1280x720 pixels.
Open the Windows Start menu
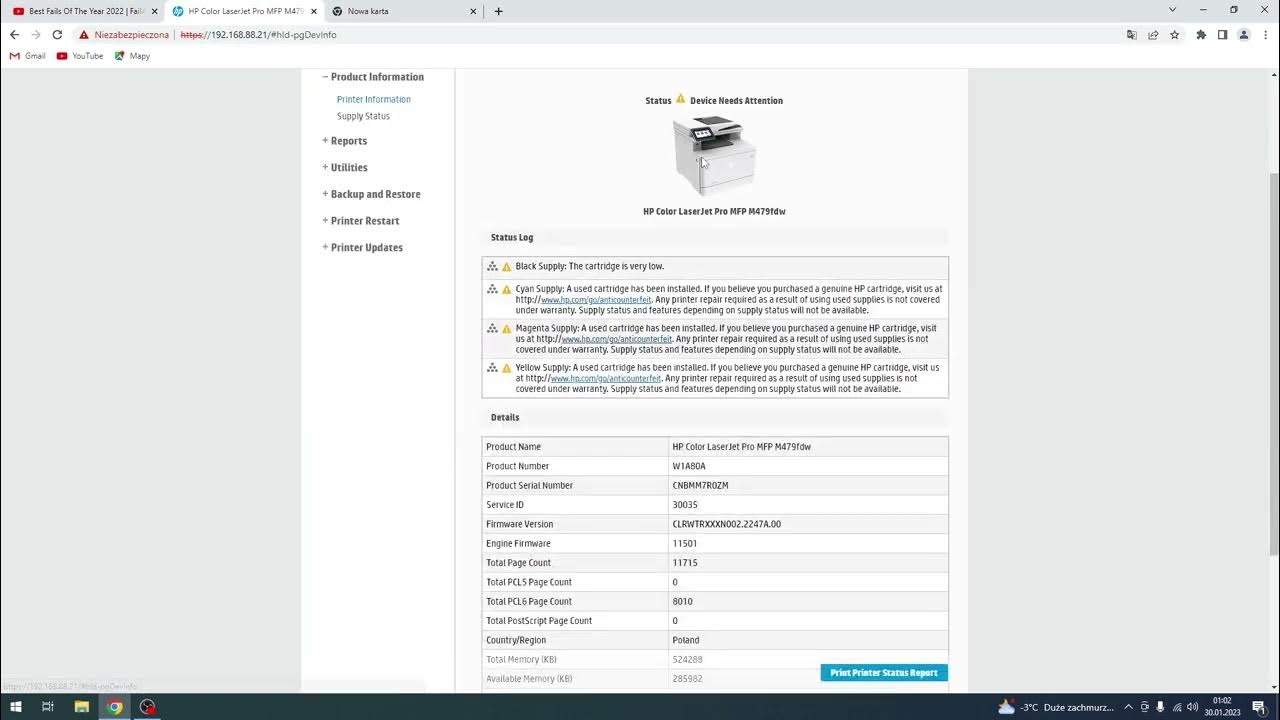[15, 707]
